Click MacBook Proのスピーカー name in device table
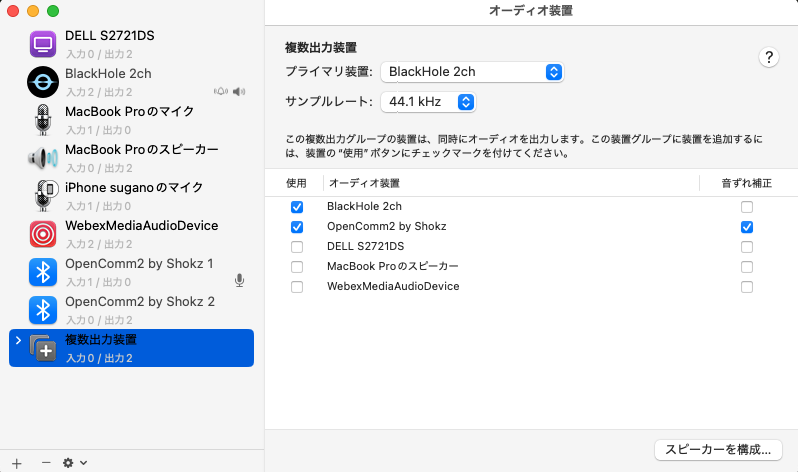Image resolution: width=798 pixels, height=472 pixels. click(x=392, y=266)
